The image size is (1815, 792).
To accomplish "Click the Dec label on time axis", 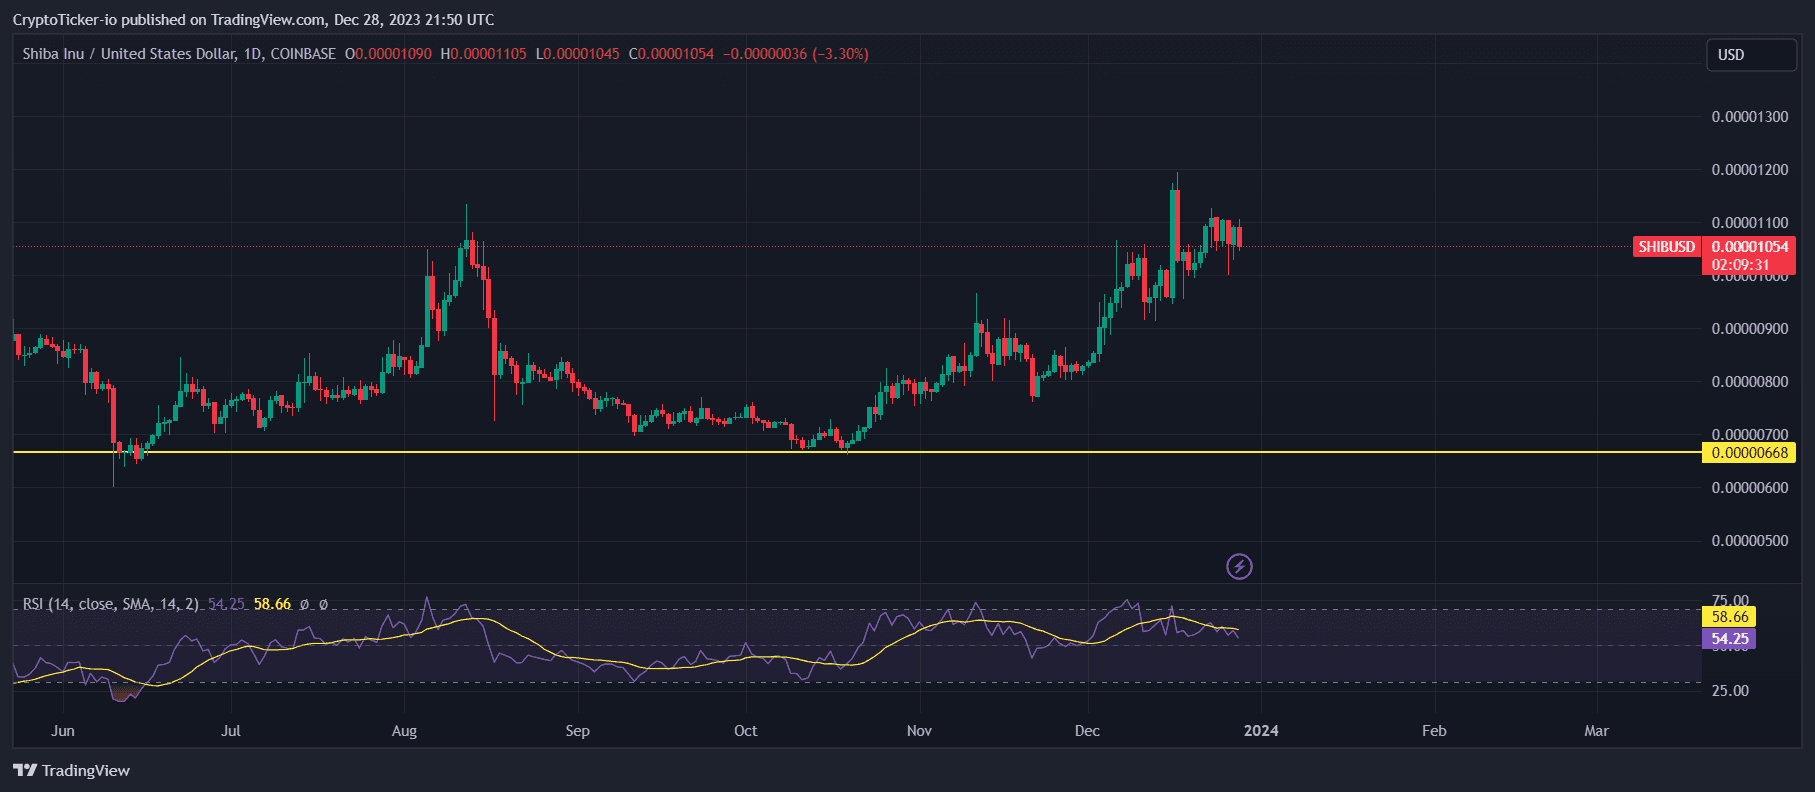I will click(x=1087, y=731).
